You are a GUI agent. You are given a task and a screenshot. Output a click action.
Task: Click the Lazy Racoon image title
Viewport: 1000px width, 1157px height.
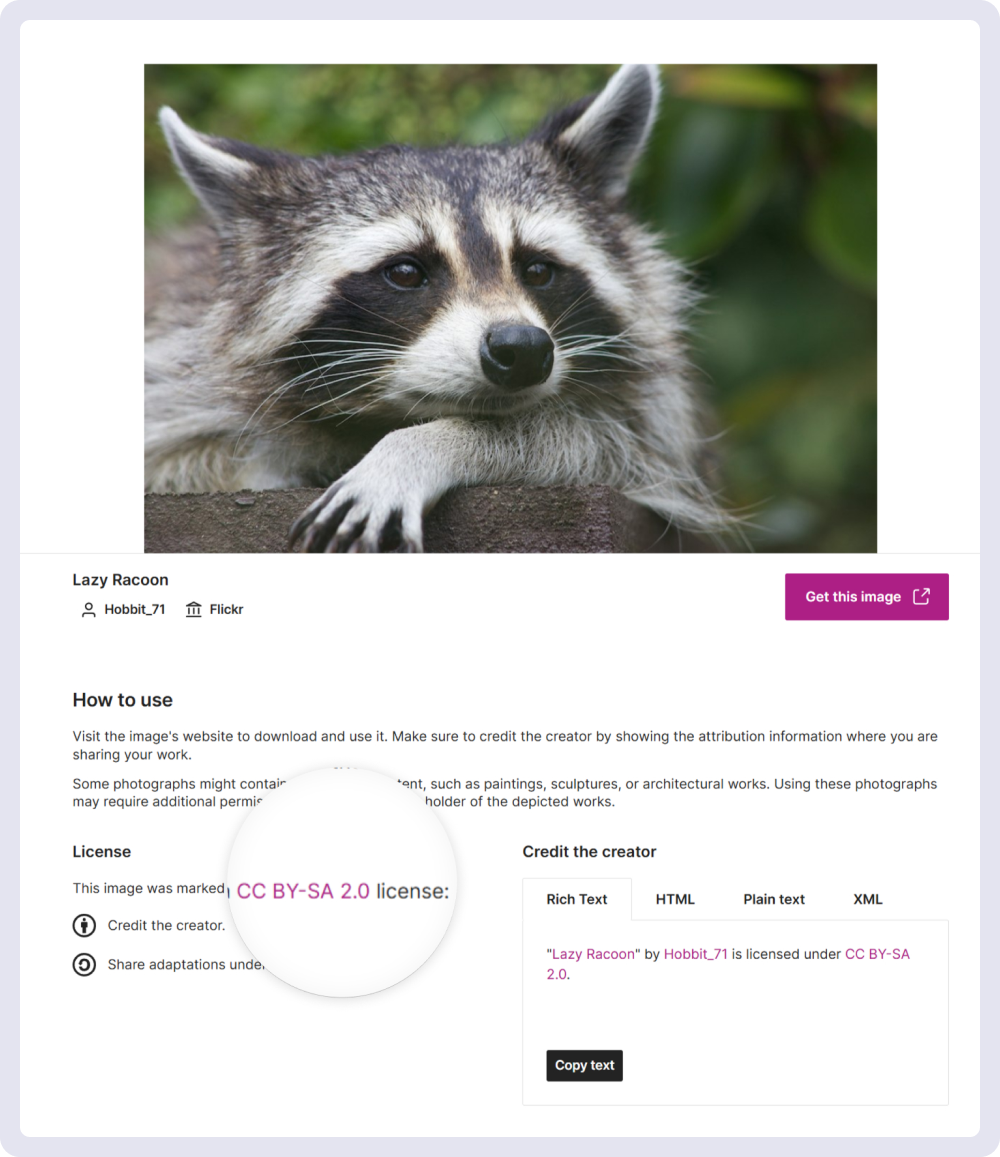point(120,580)
